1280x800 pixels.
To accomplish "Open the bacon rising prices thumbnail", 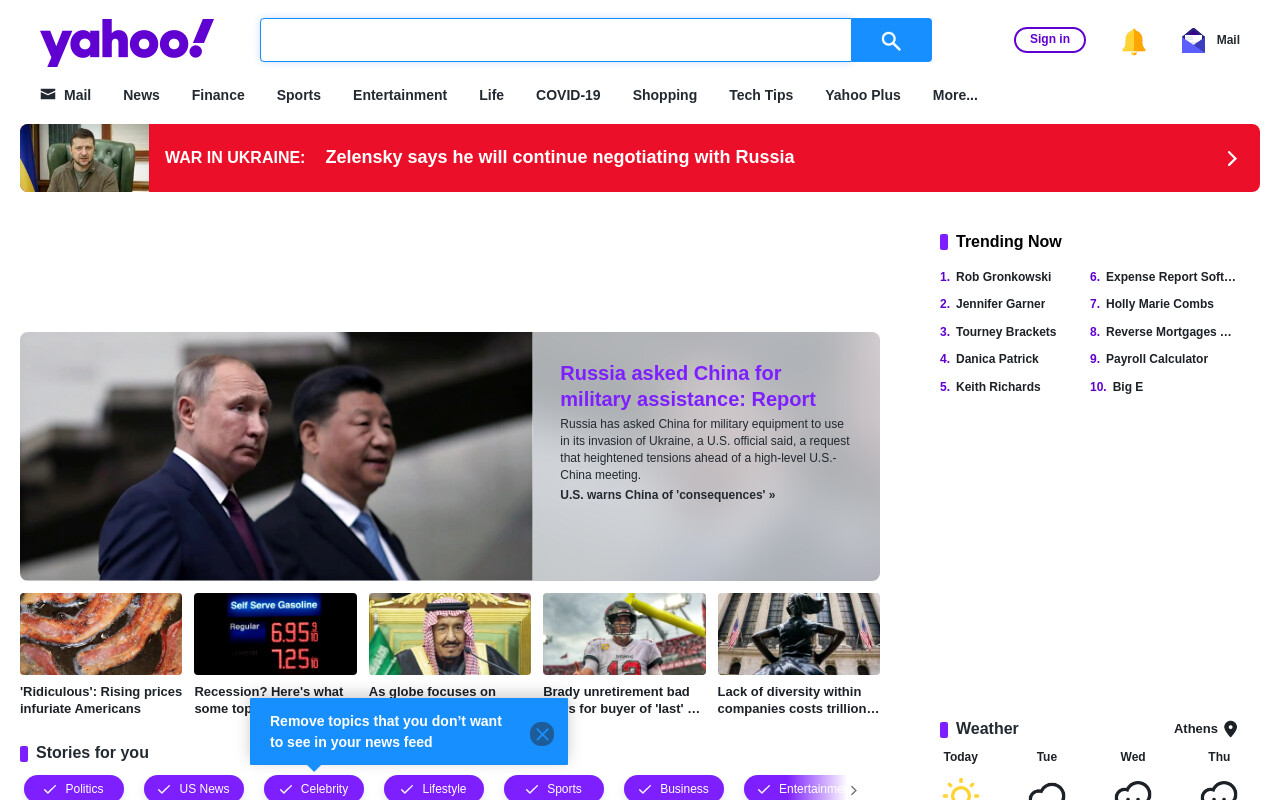I will [x=101, y=634].
